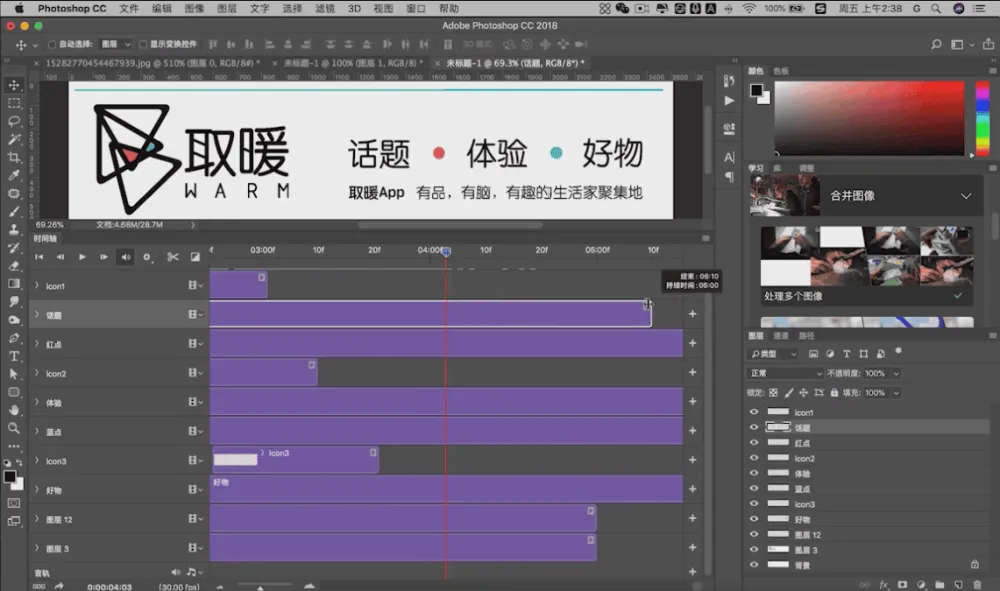The height and width of the screenshot is (591, 1000).
Task: Click the transition icon in the timeline controls
Action: pos(195,257)
